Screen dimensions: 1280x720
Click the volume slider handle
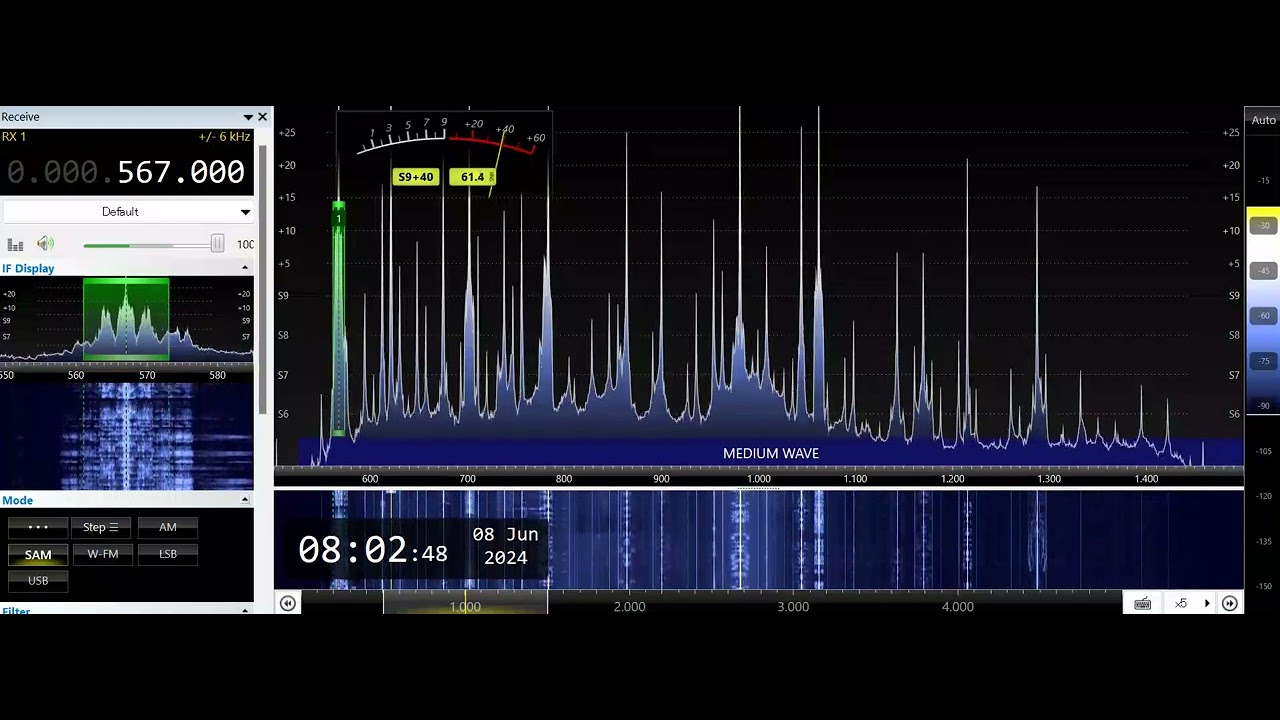click(217, 244)
